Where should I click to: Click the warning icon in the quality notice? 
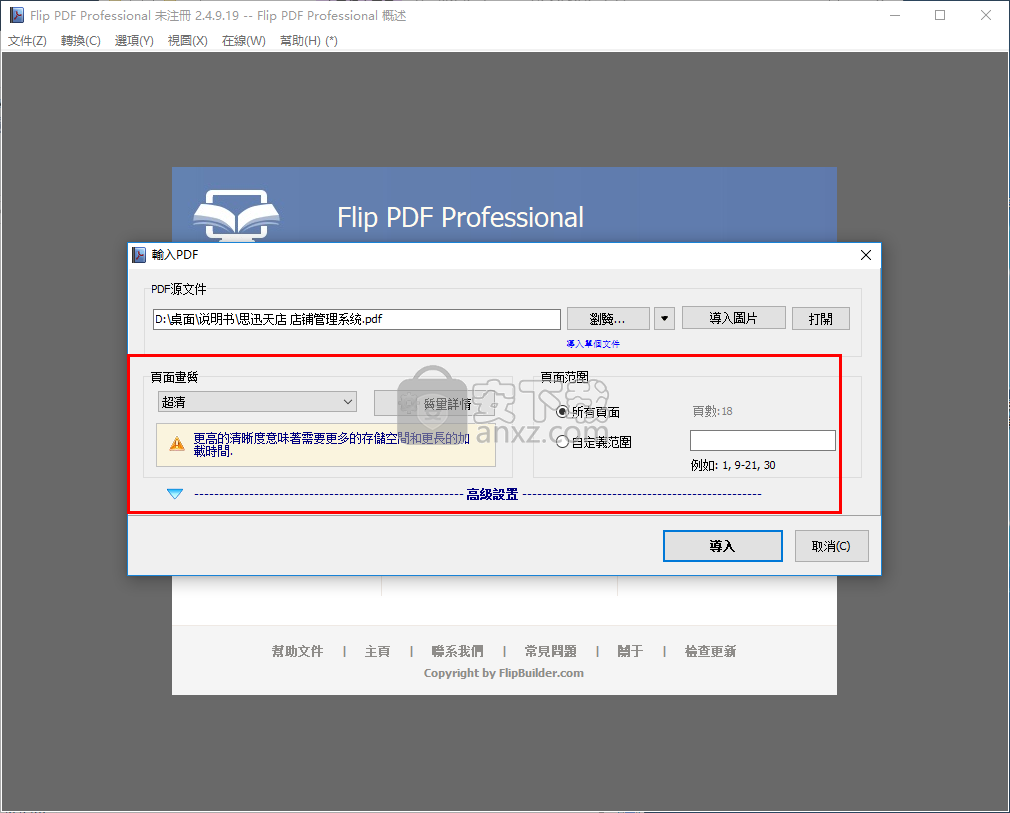pyautogui.click(x=176, y=443)
